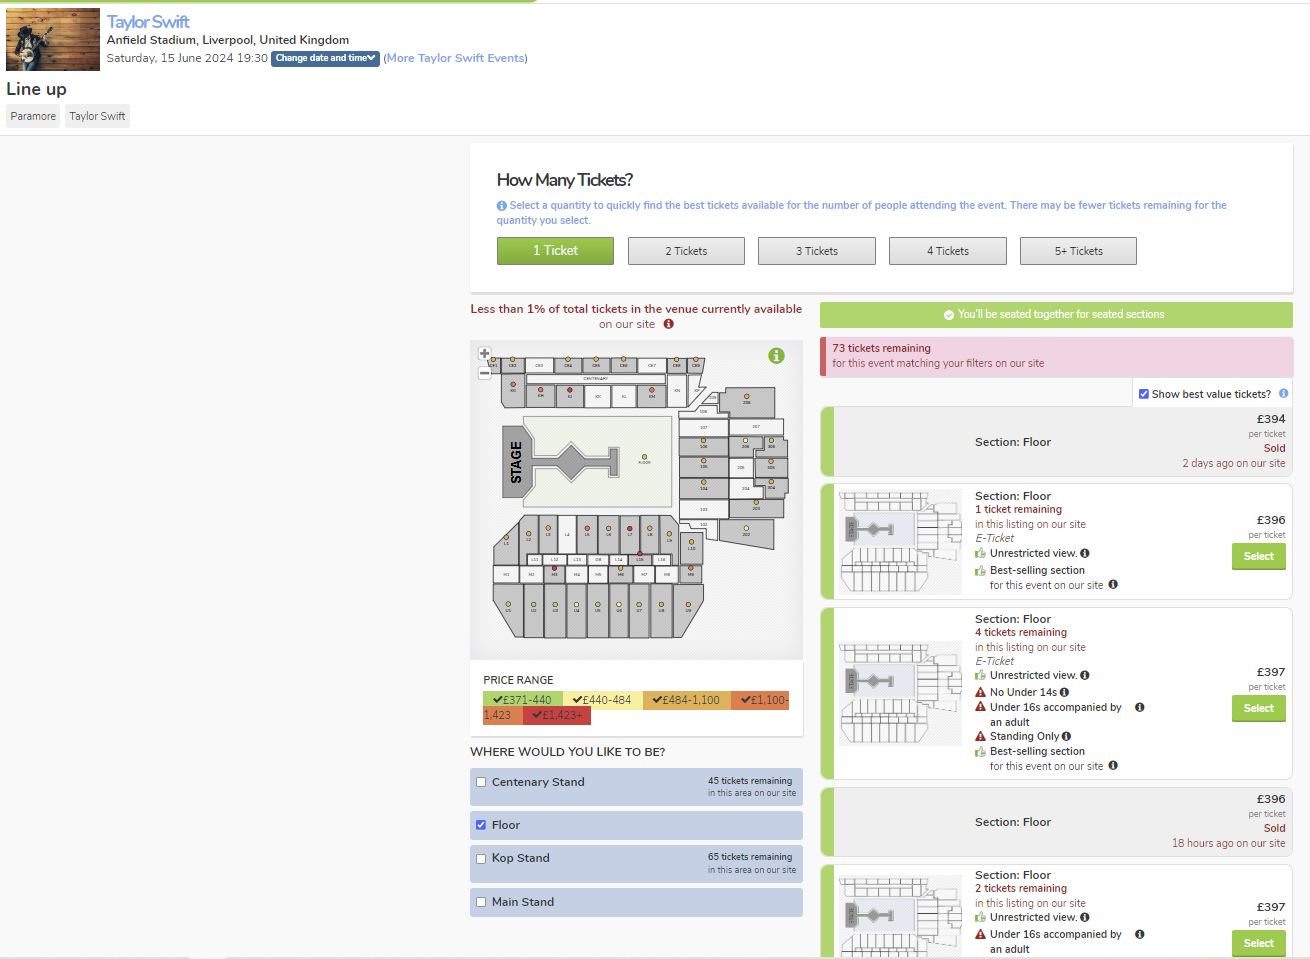This screenshot has width=1310, height=959.
Task: Click info icon beside ticket availability warning
Action: [669, 324]
